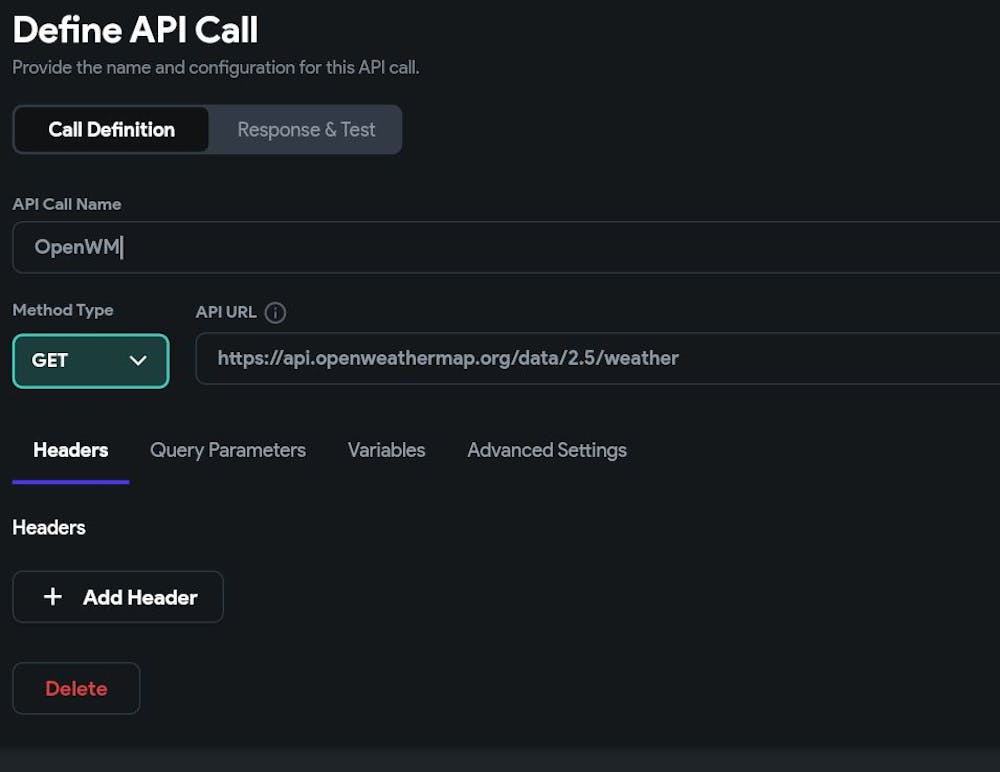Click the API URL label text

(226, 312)
